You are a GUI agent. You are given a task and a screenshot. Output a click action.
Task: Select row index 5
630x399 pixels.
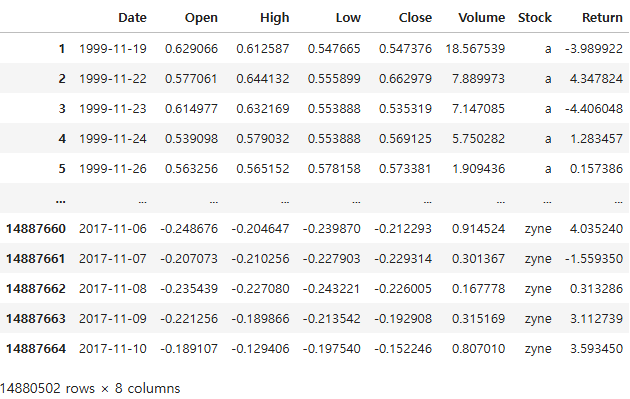(x=61, y=169)
